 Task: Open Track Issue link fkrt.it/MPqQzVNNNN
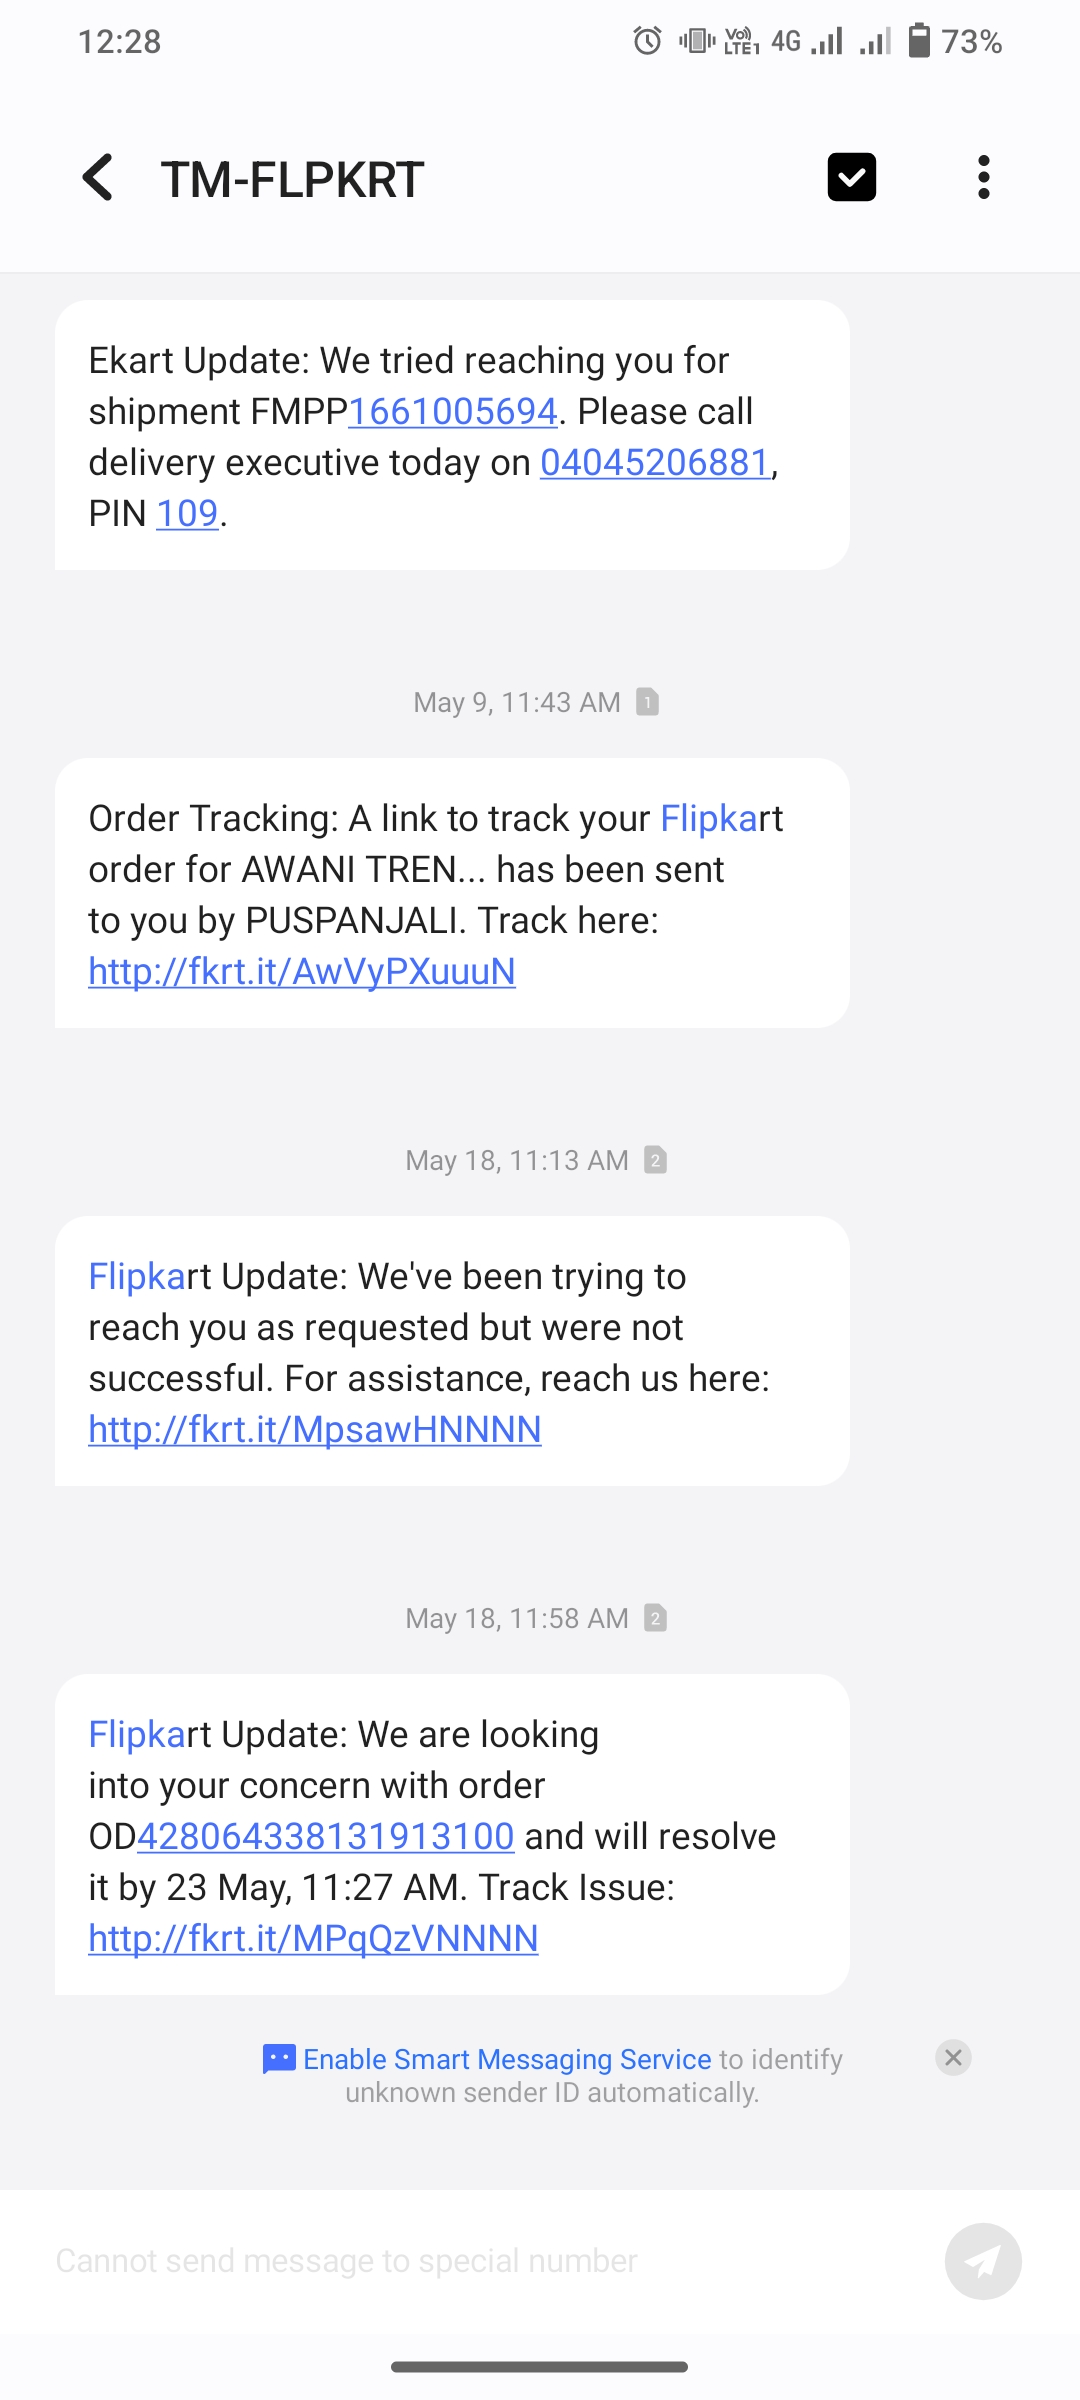[x=313, y=1938]
